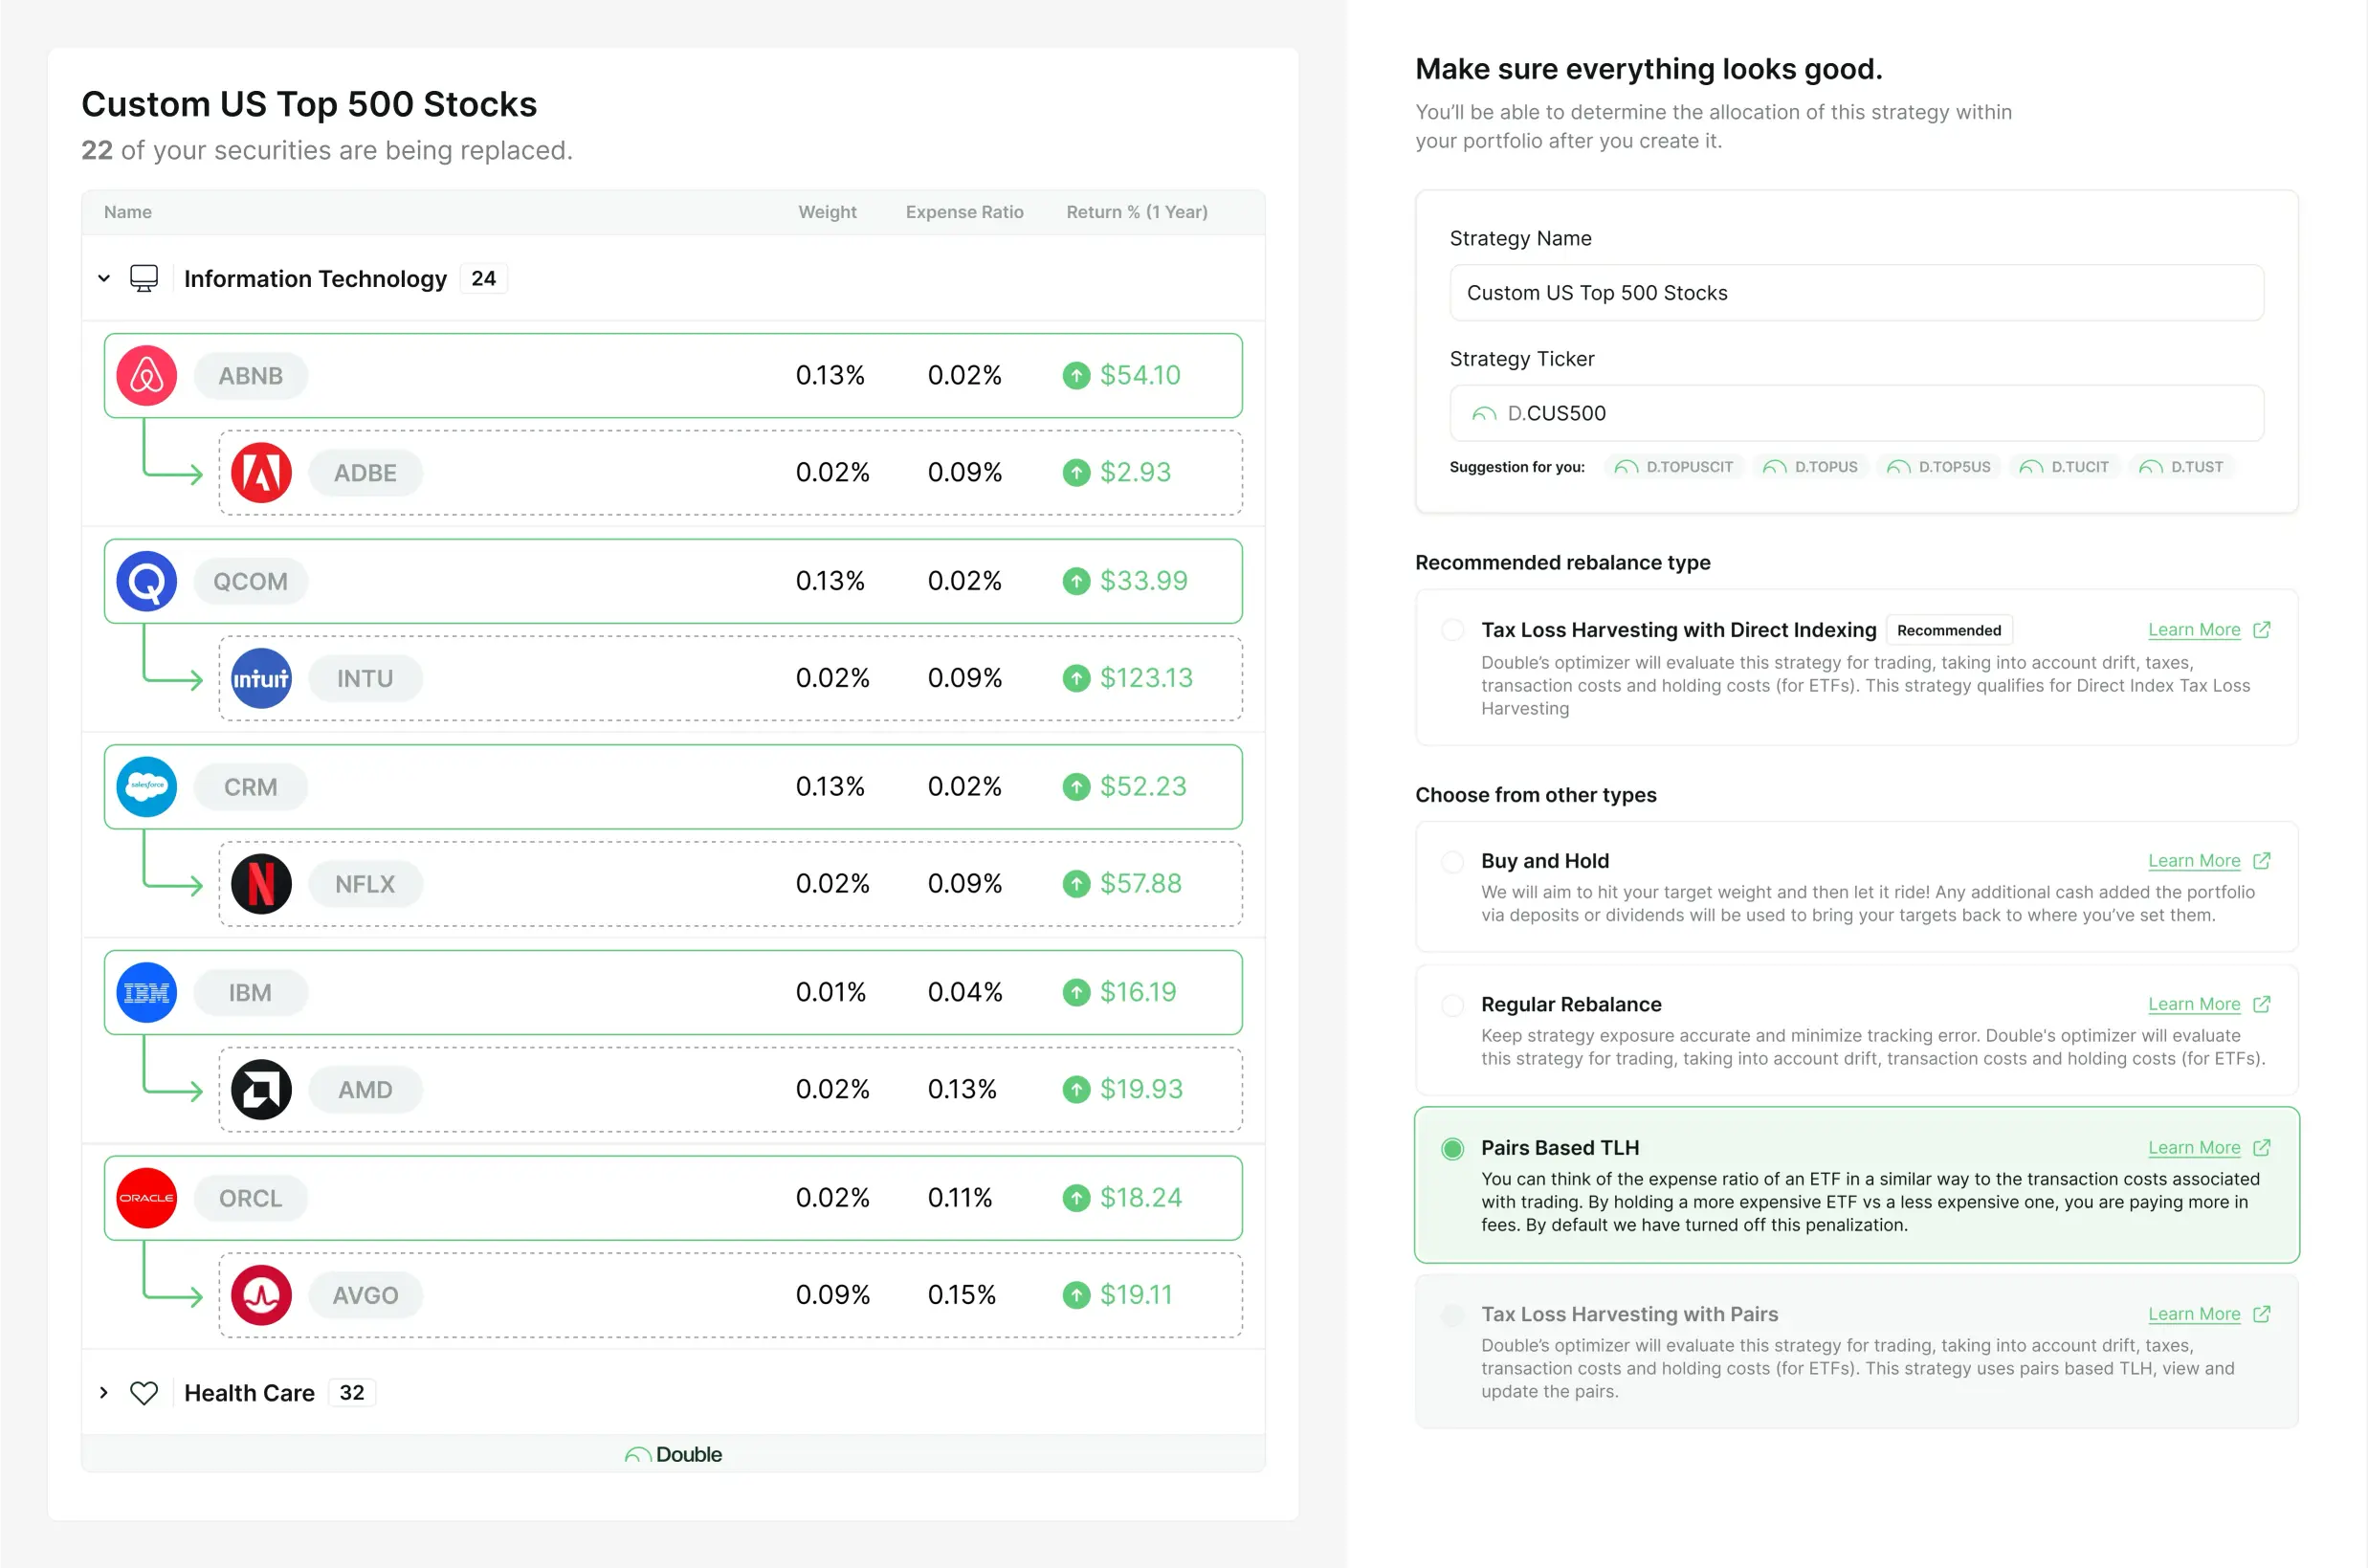2368x1568 pixels.
Task: Click the Return % (1 Year) column header
Action: 1137,212
